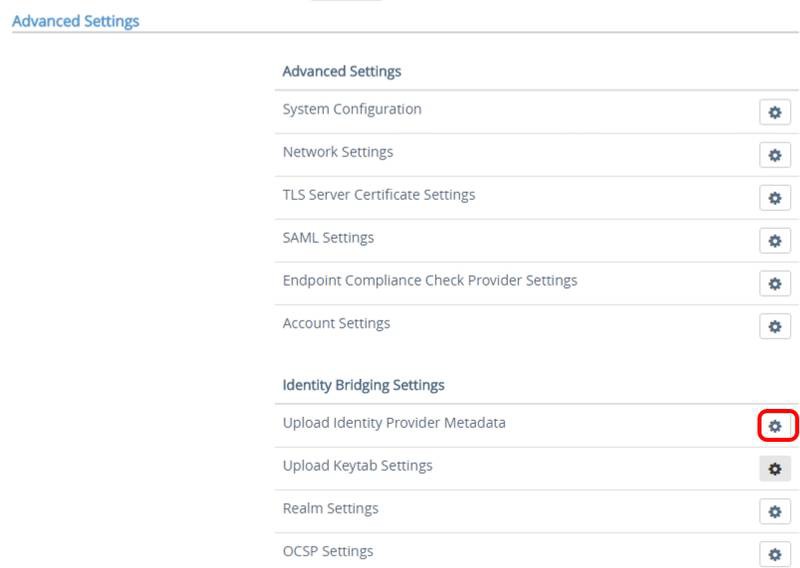Click highlighted Upload Identity Provider Metadata gear

point(774,426)
